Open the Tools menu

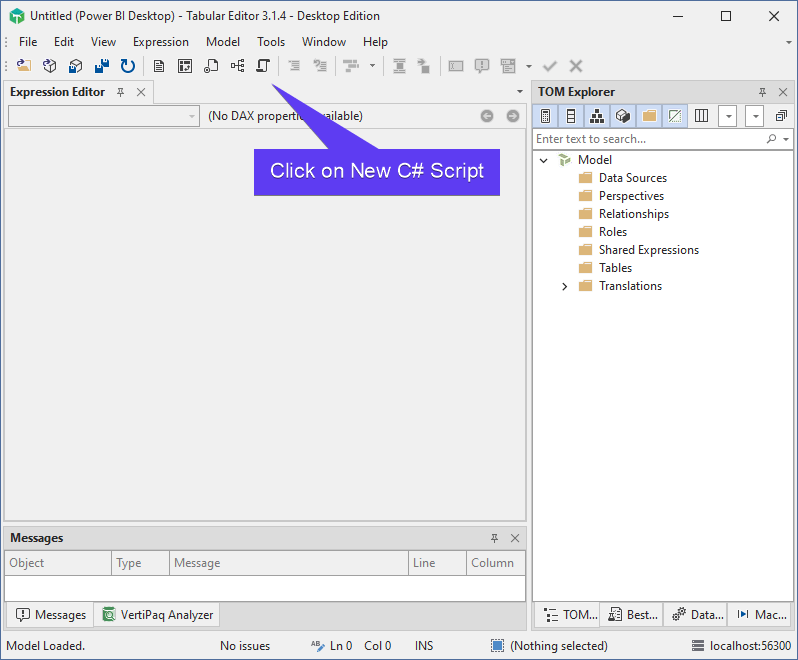coord(271,42)
